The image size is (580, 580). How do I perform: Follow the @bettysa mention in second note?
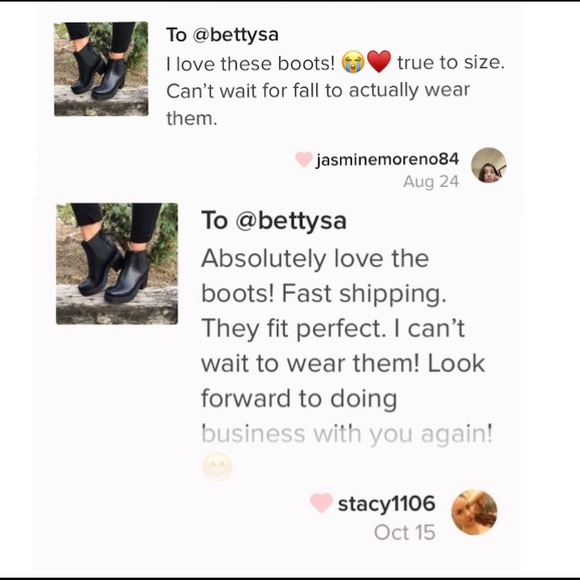point(291,221)
